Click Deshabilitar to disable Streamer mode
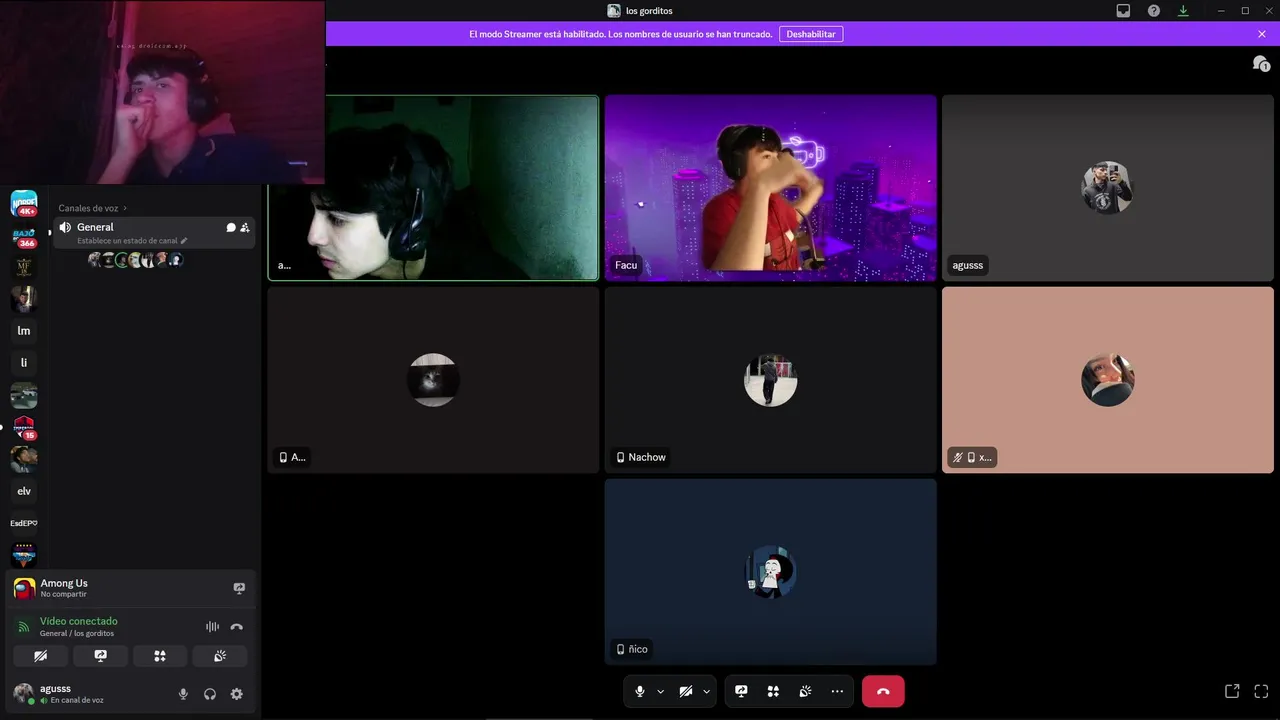 point(811,34)
